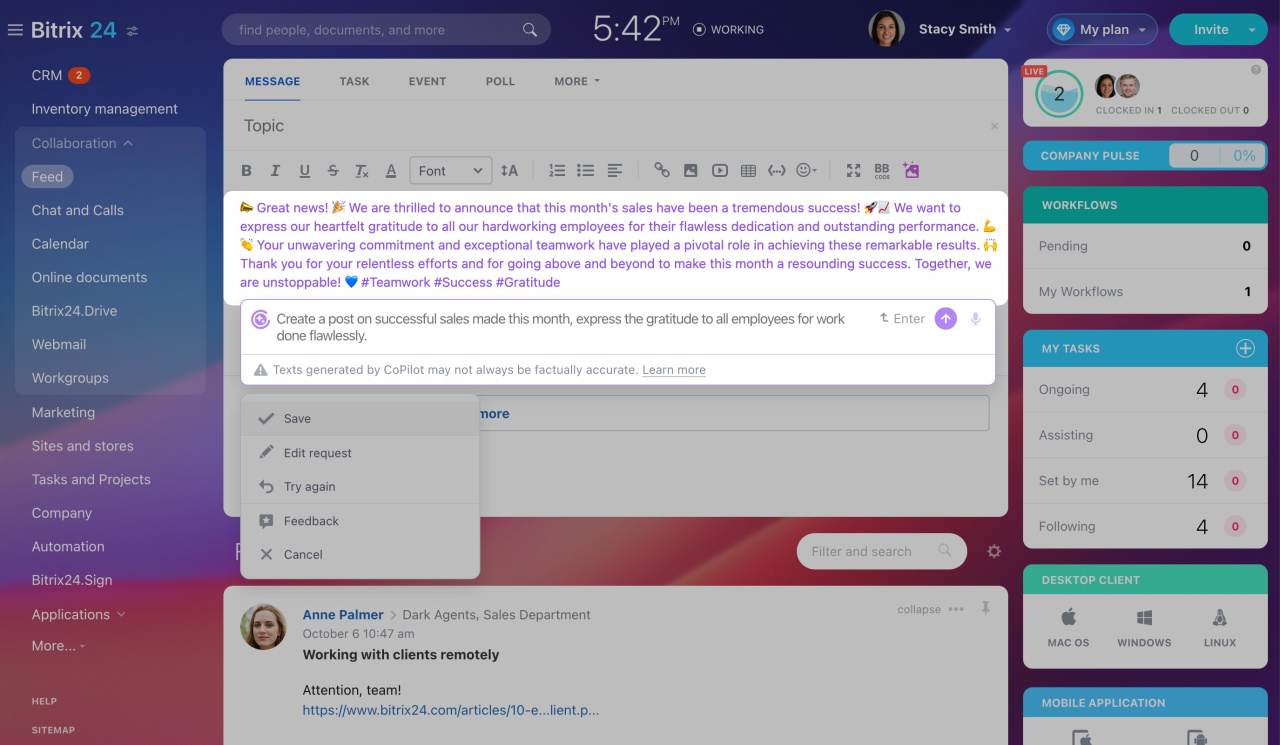Add a new task with the plus icon

click(1245, 348)
